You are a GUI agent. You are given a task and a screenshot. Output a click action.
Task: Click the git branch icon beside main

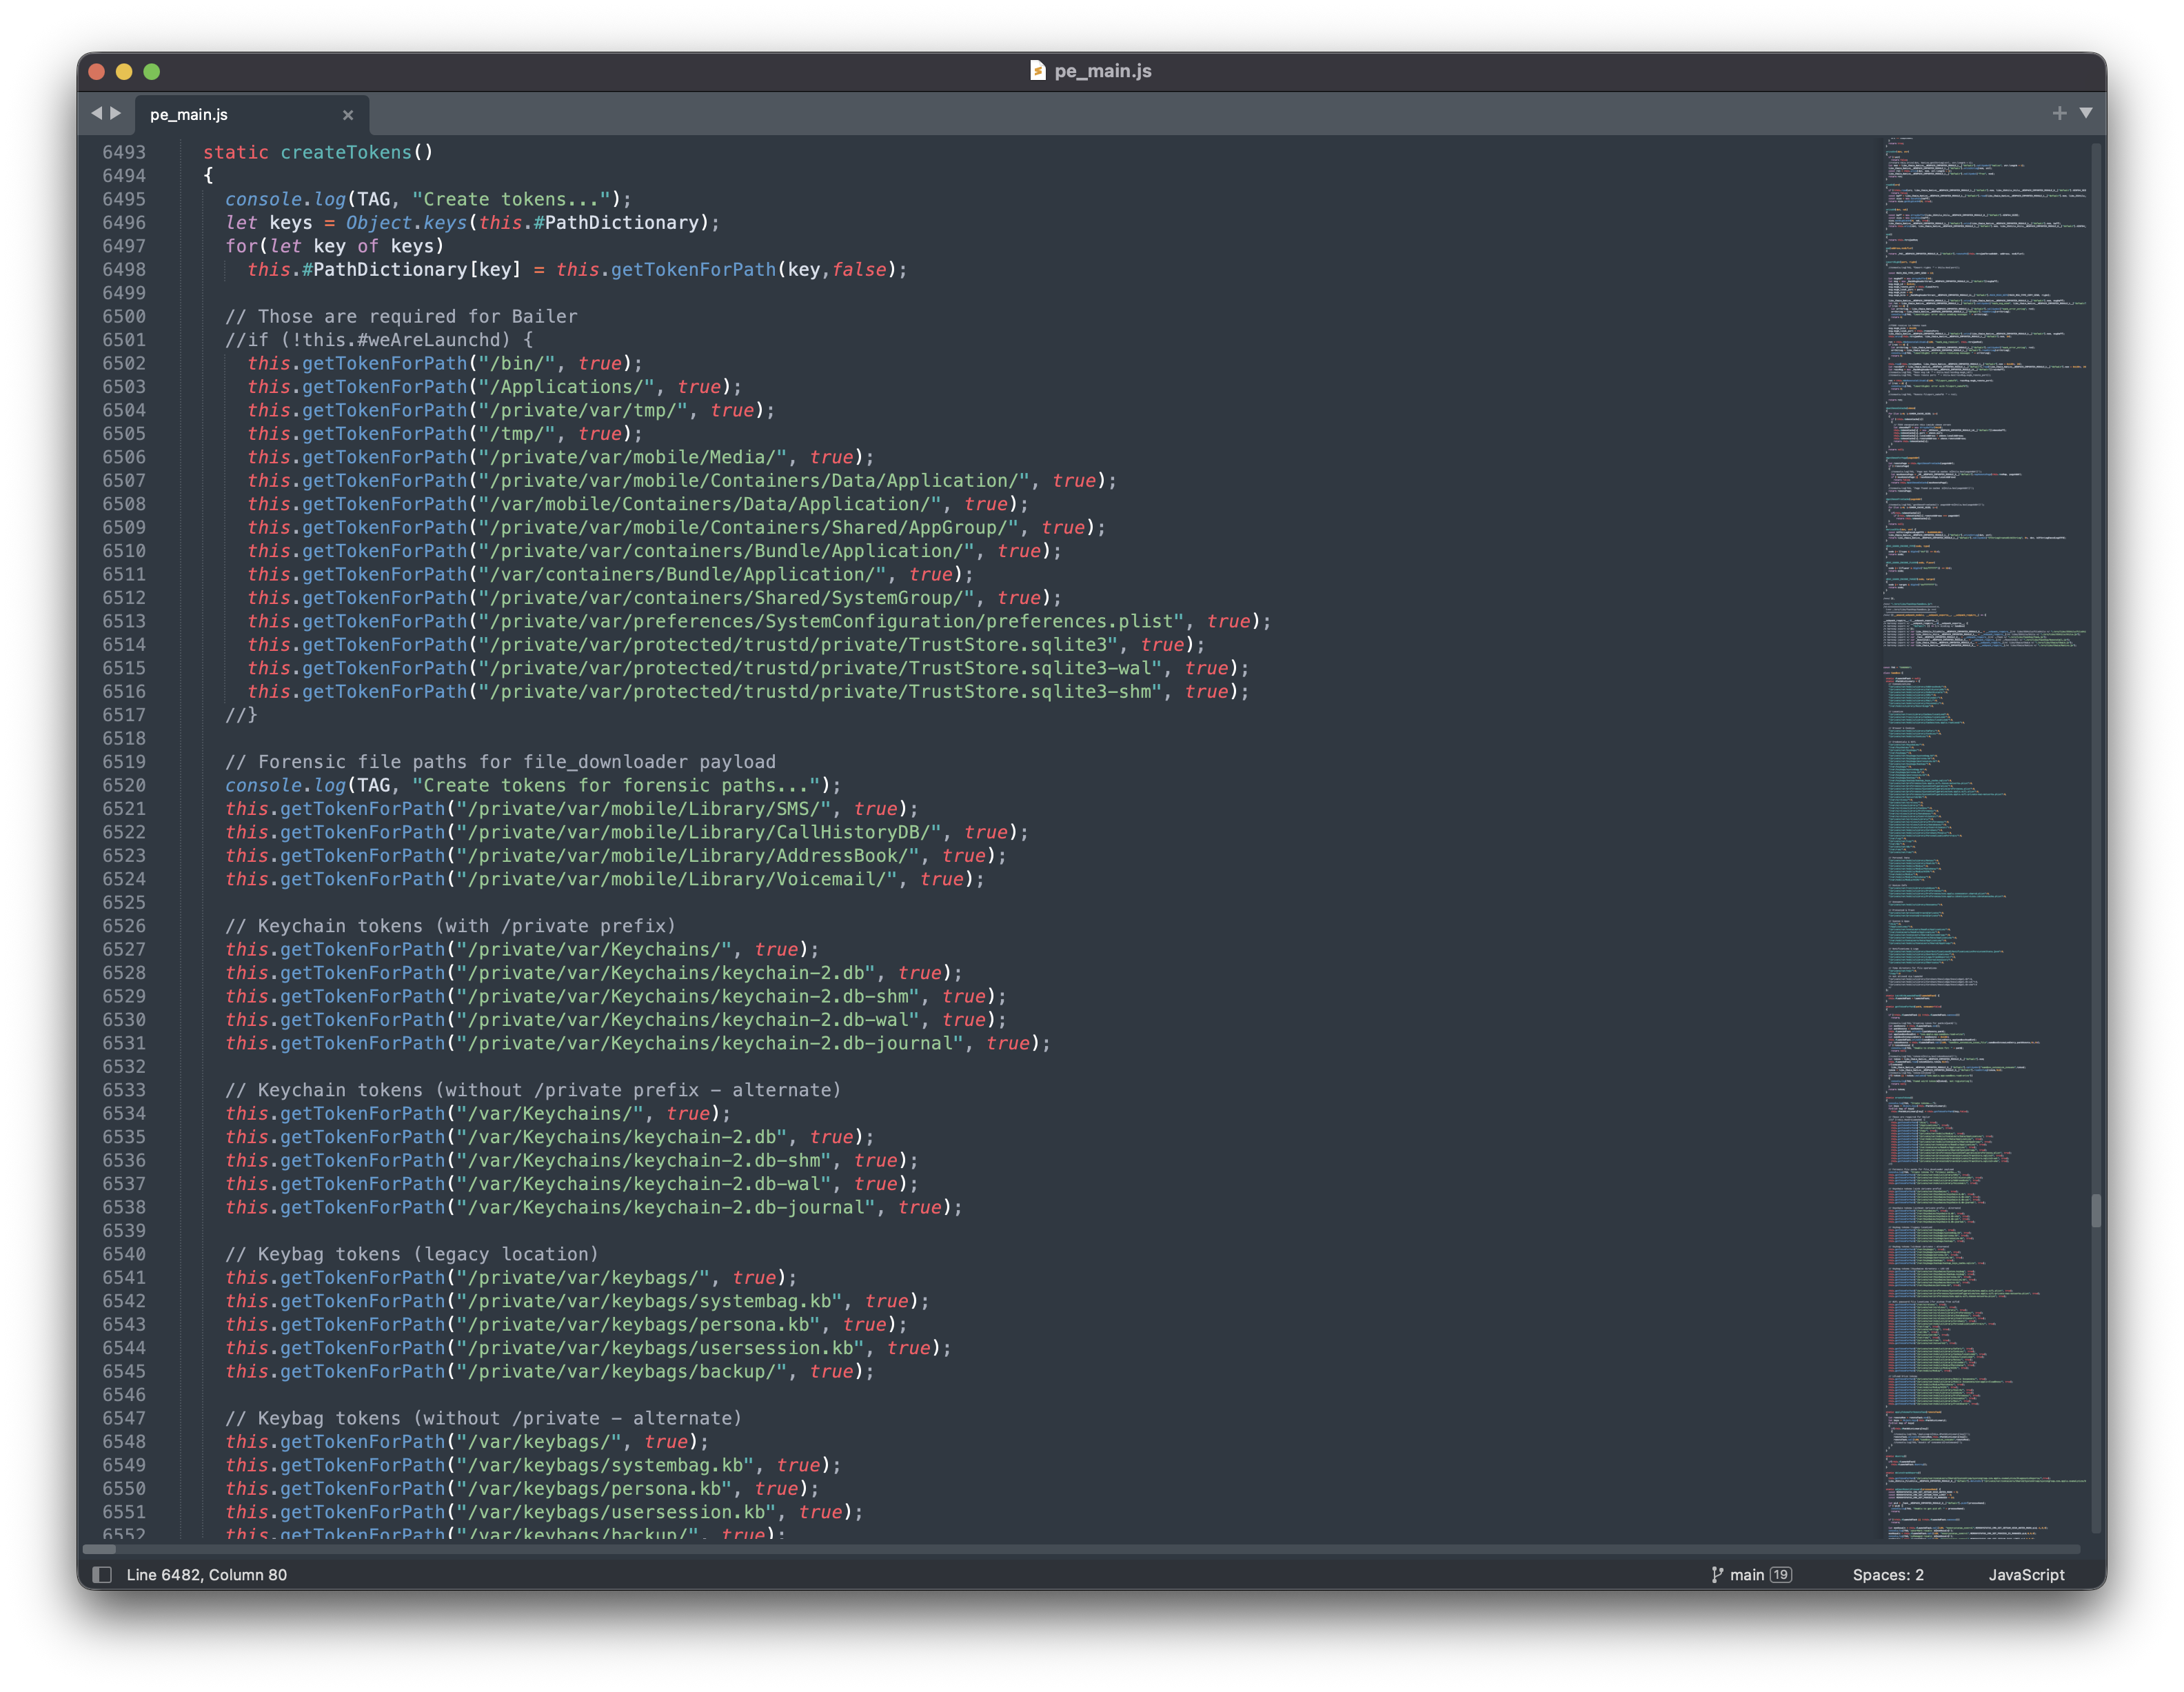pyautogui.click(x=1717, y=1574)
